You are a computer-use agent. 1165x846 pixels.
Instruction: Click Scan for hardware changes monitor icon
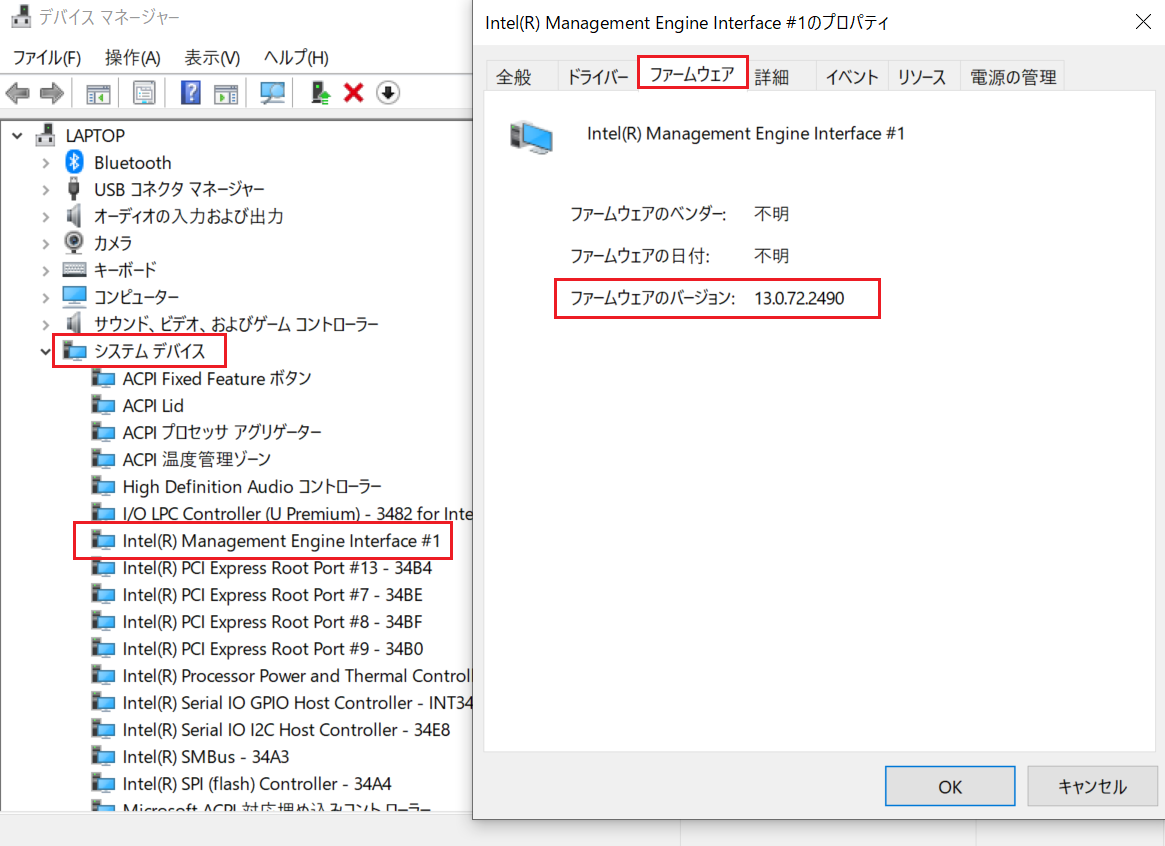[272, 93]
